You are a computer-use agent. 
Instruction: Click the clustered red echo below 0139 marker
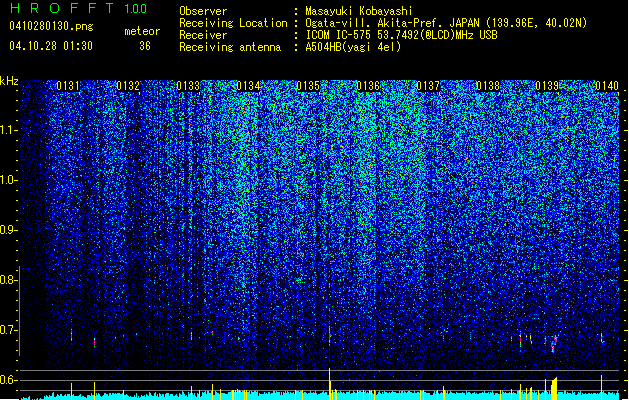coord(554,343)
